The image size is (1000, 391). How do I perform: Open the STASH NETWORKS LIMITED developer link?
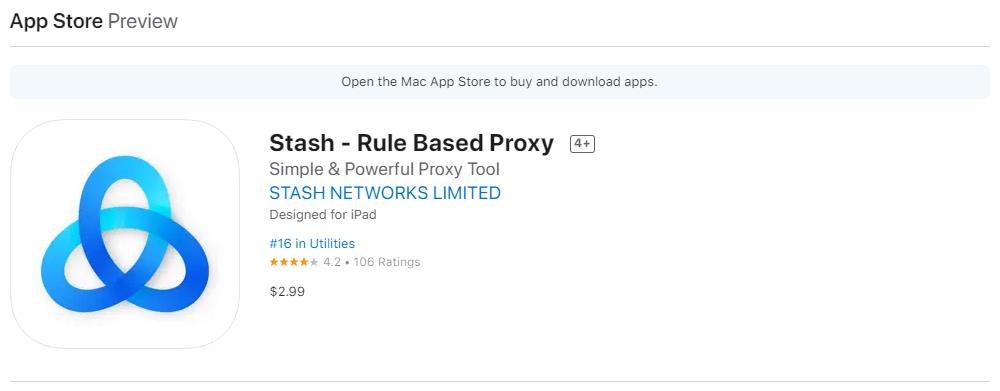tap(385, 193)
